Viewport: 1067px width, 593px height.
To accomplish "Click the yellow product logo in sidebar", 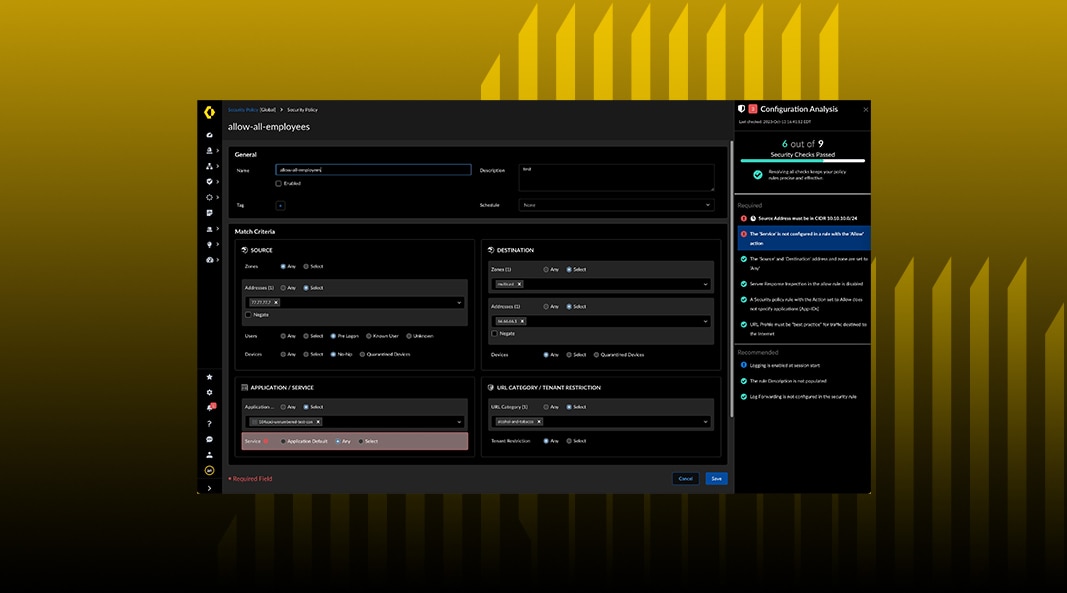I will point(209,112).
